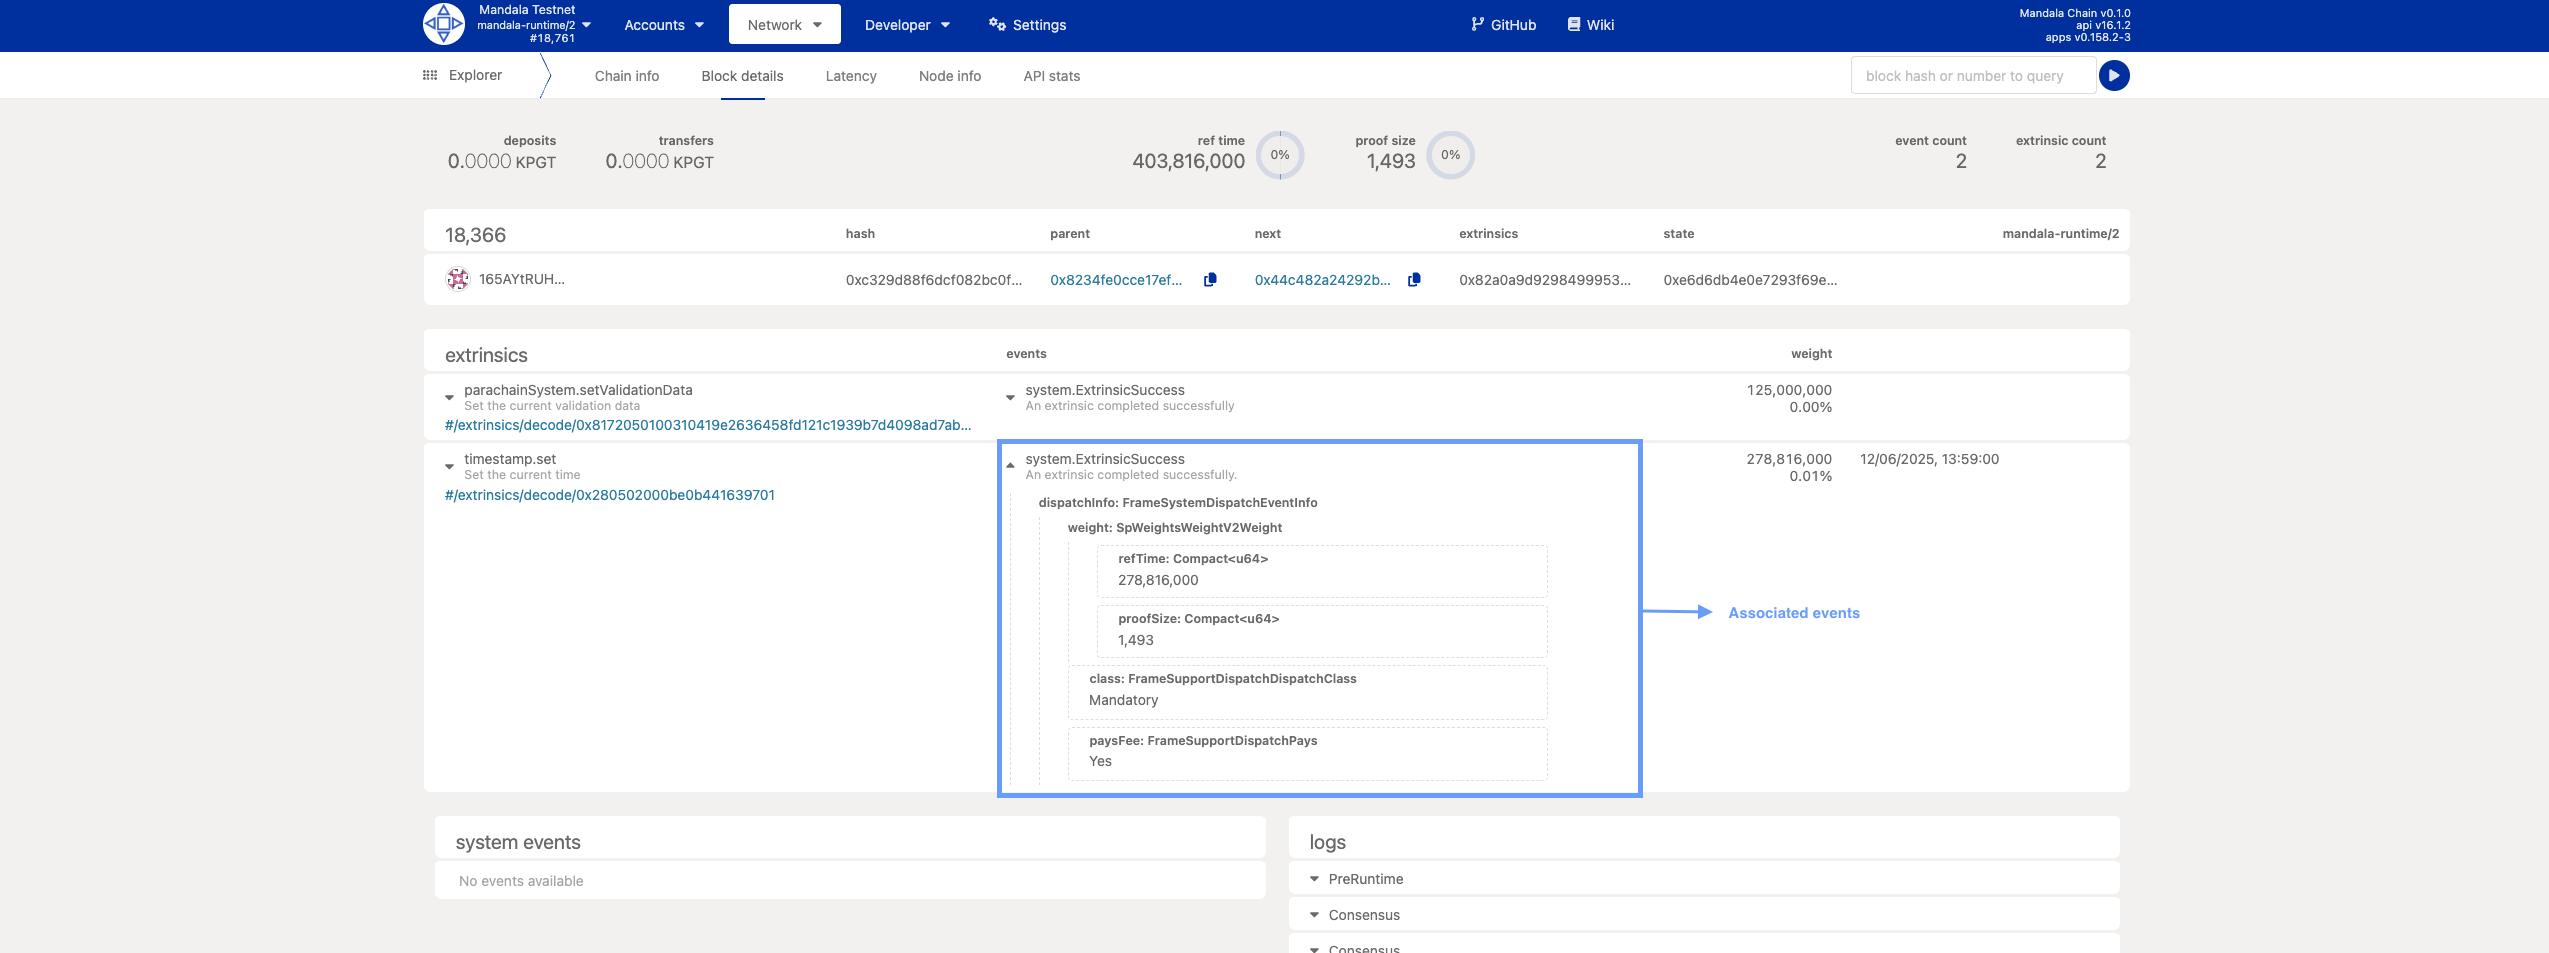Click the 165AYtRUH validator identicon
Image resolution: width=2549 pixels, height=953 pixels.
tap(458, 280)
